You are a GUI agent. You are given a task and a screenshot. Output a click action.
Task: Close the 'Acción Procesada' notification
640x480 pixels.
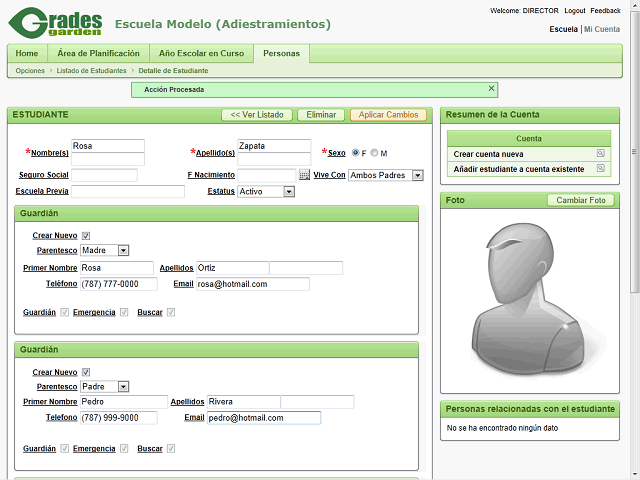point(491,89)
